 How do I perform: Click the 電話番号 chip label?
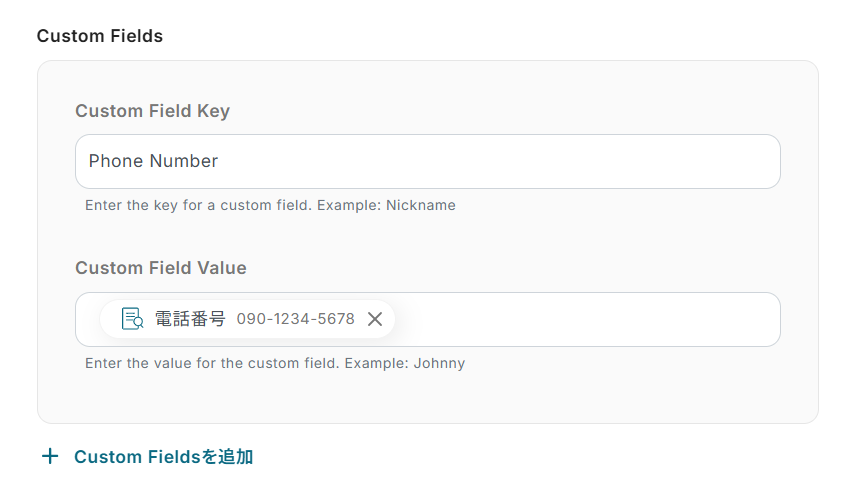[x=190, y=319]
